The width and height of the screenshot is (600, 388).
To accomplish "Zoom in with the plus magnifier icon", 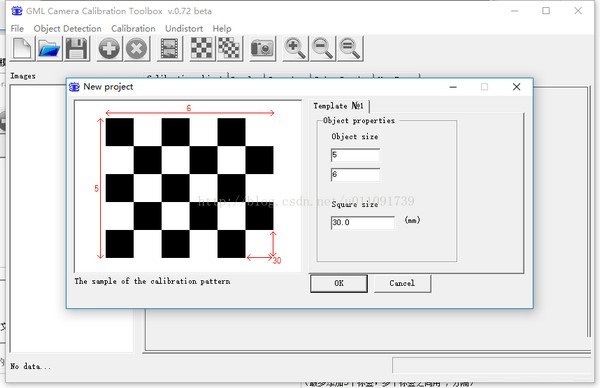I will pyautogui.click(x=295, y=49).
